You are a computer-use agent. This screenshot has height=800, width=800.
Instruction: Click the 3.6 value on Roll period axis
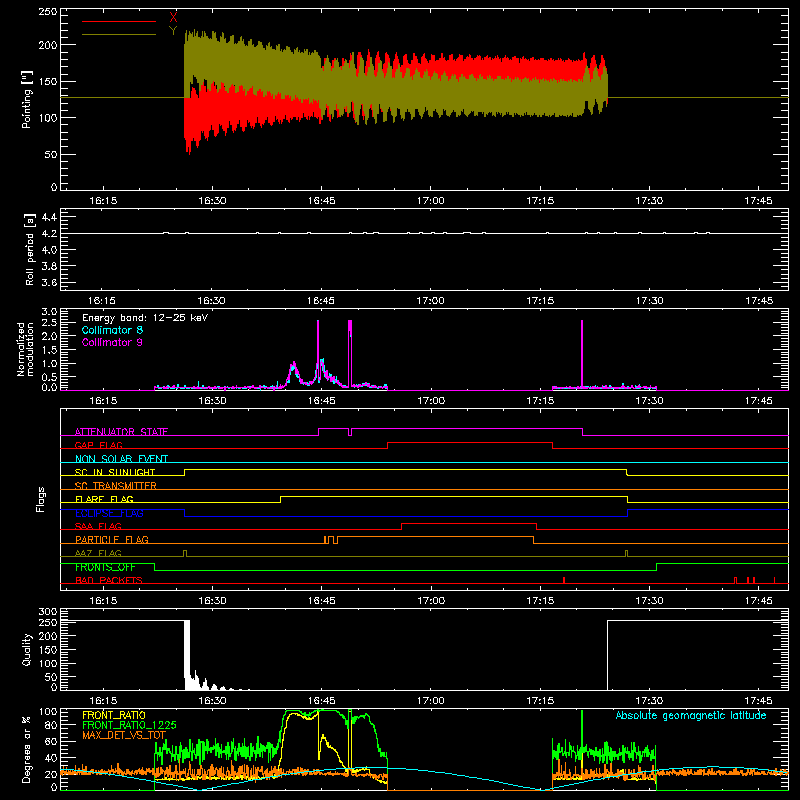(x=49, y=282)
